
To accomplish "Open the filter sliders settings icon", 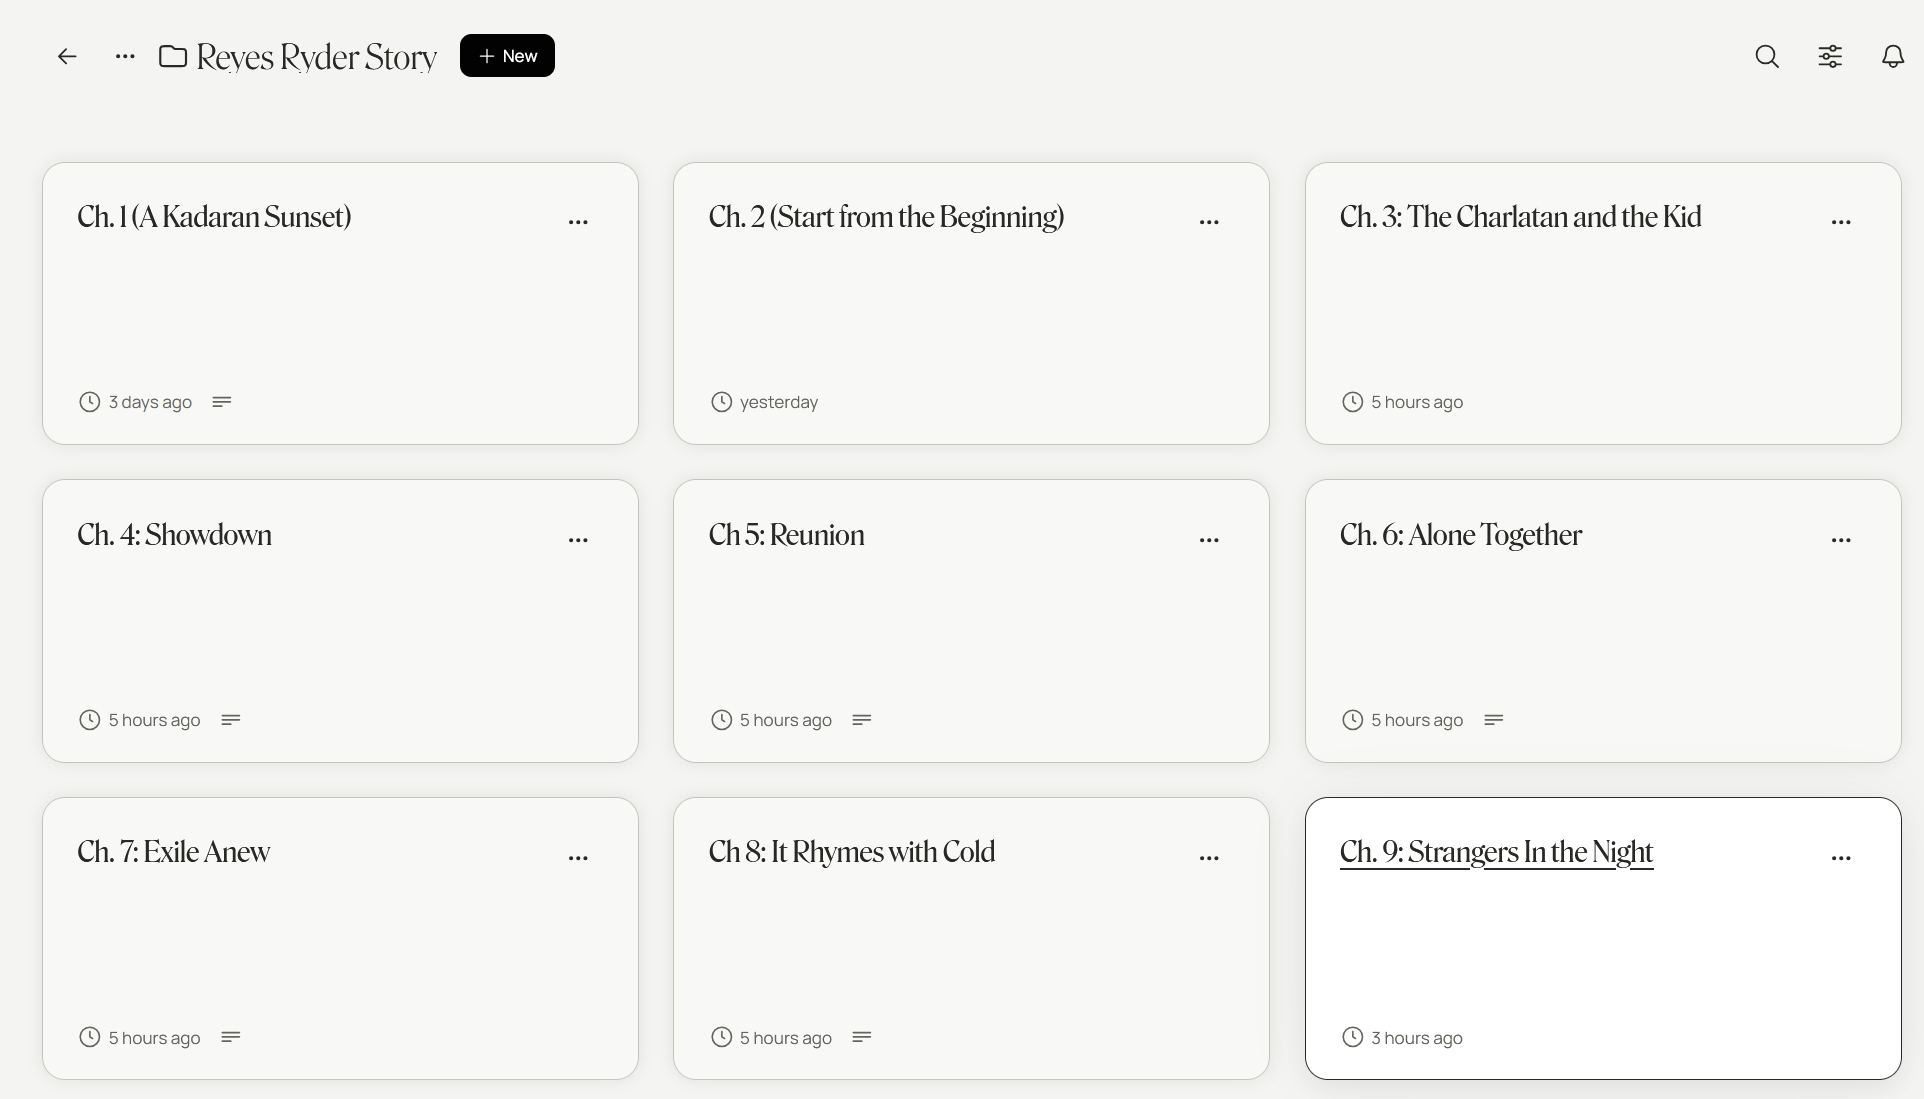I will pos(1830,57).
